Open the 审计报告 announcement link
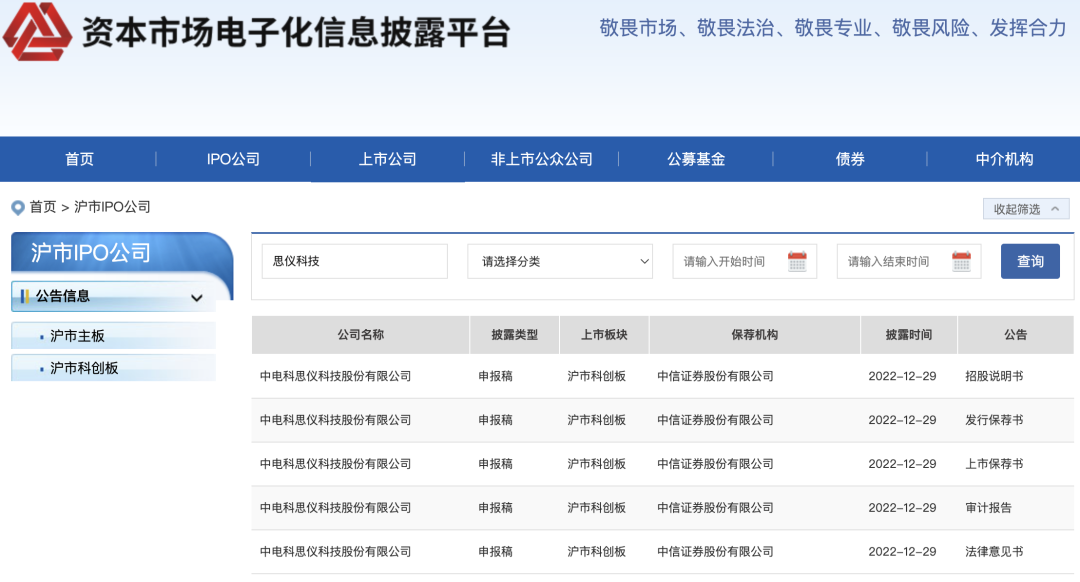 tap(988, 508)
